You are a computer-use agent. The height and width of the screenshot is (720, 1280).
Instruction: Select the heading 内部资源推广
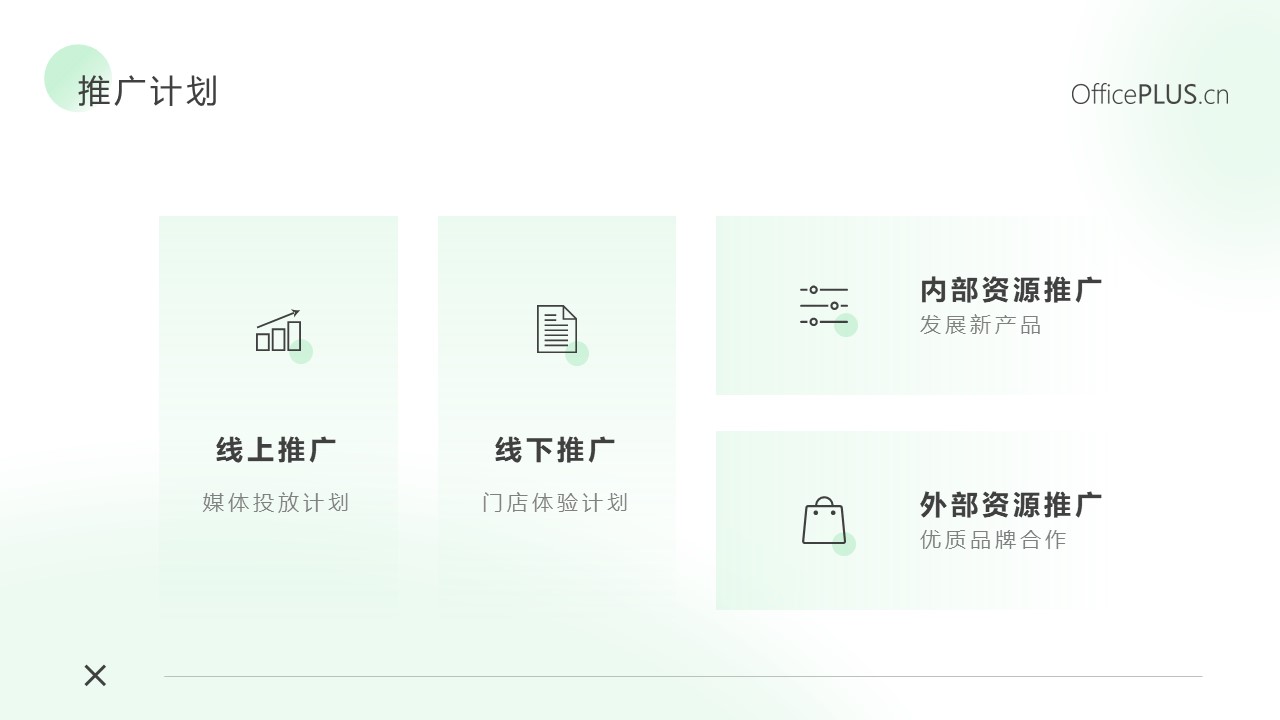1011,290
